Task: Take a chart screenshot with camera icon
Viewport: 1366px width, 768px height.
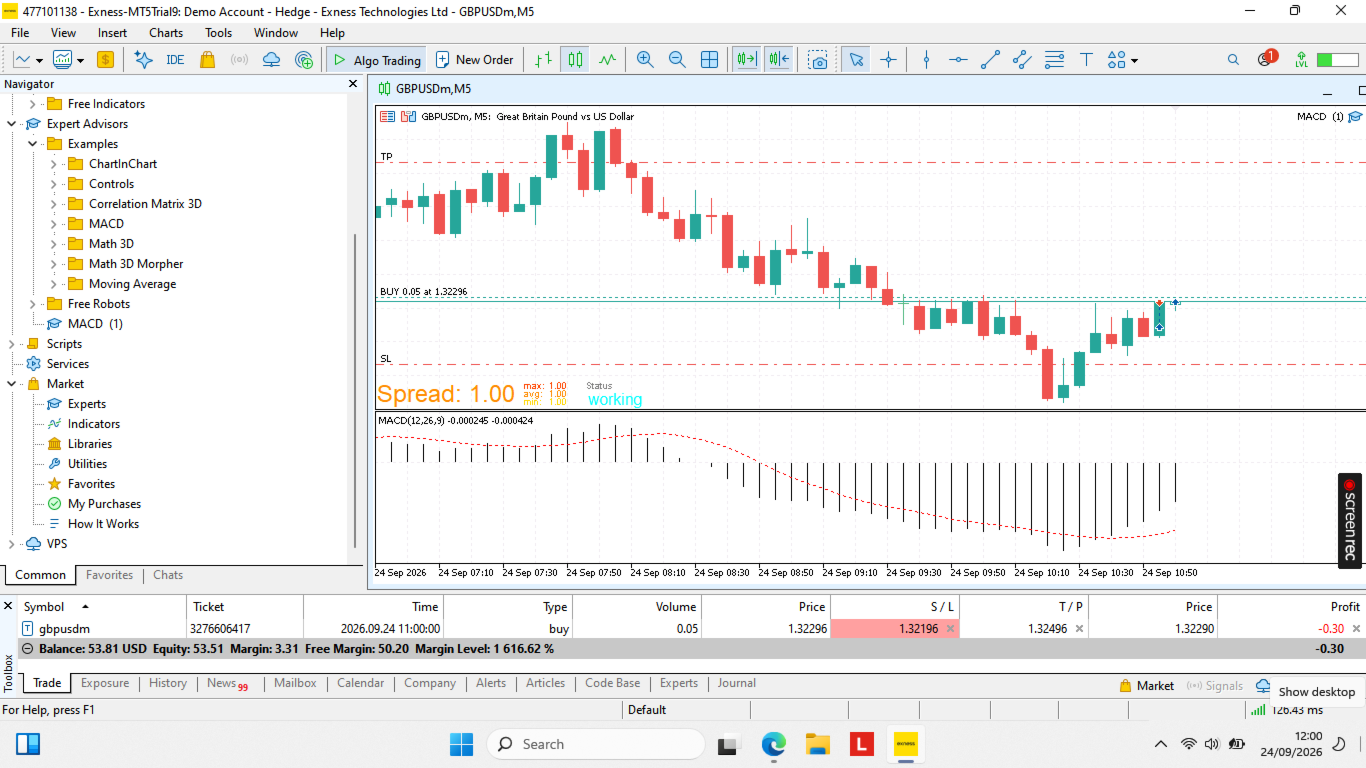Action: (x=819, y=60)
